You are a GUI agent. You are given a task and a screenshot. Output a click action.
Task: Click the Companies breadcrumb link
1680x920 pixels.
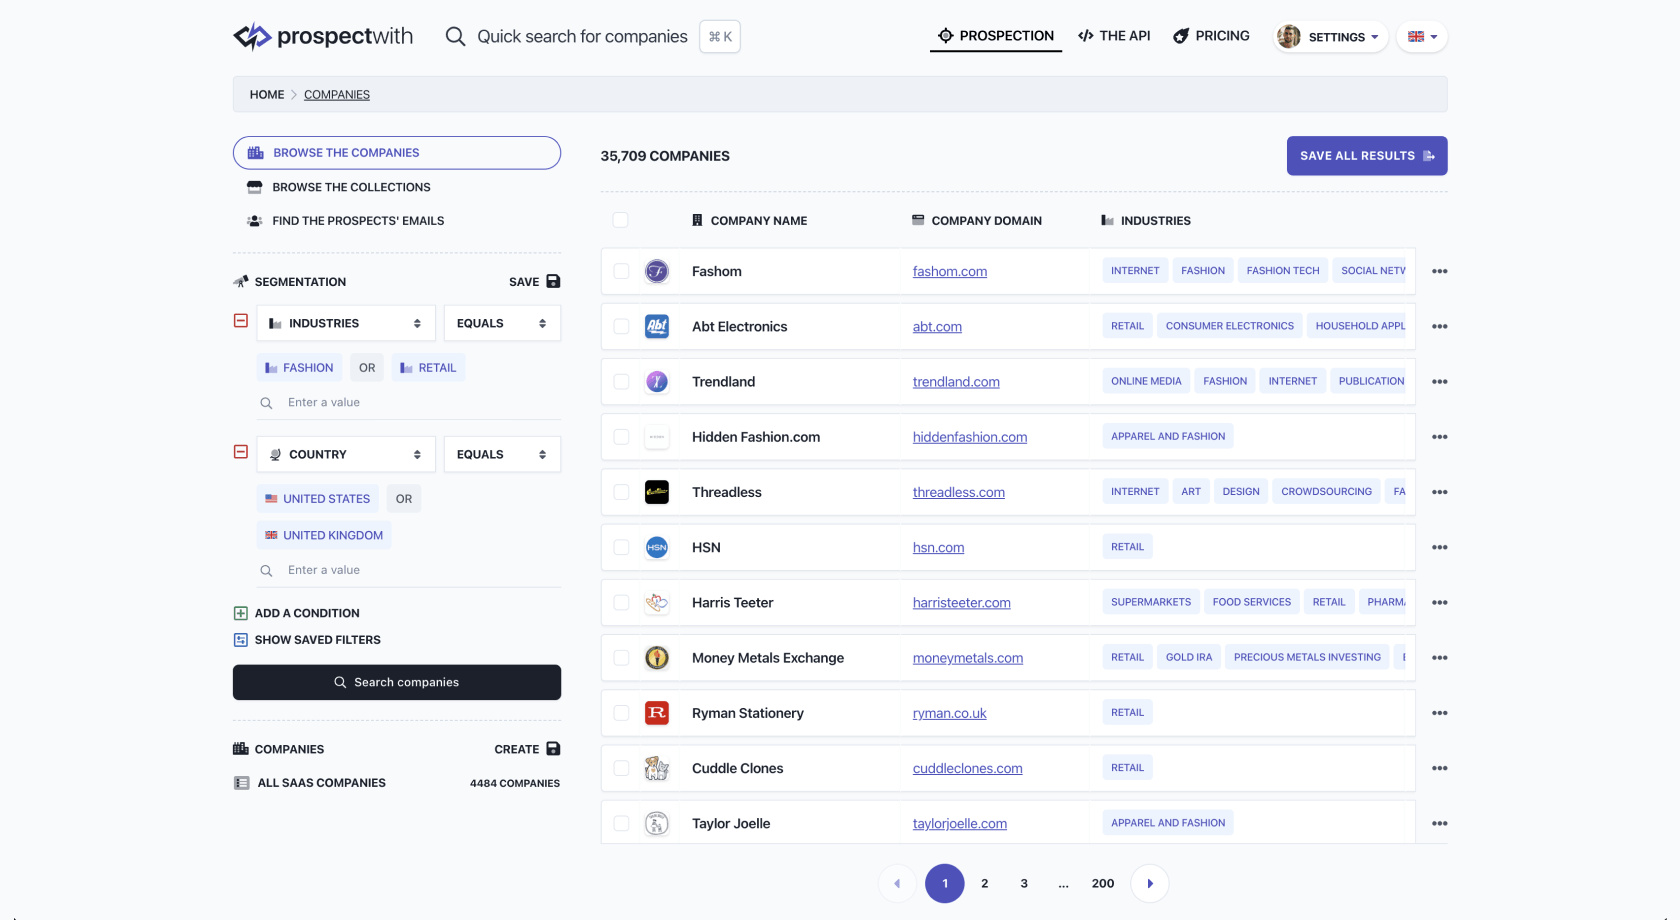[x=337, y=95]
